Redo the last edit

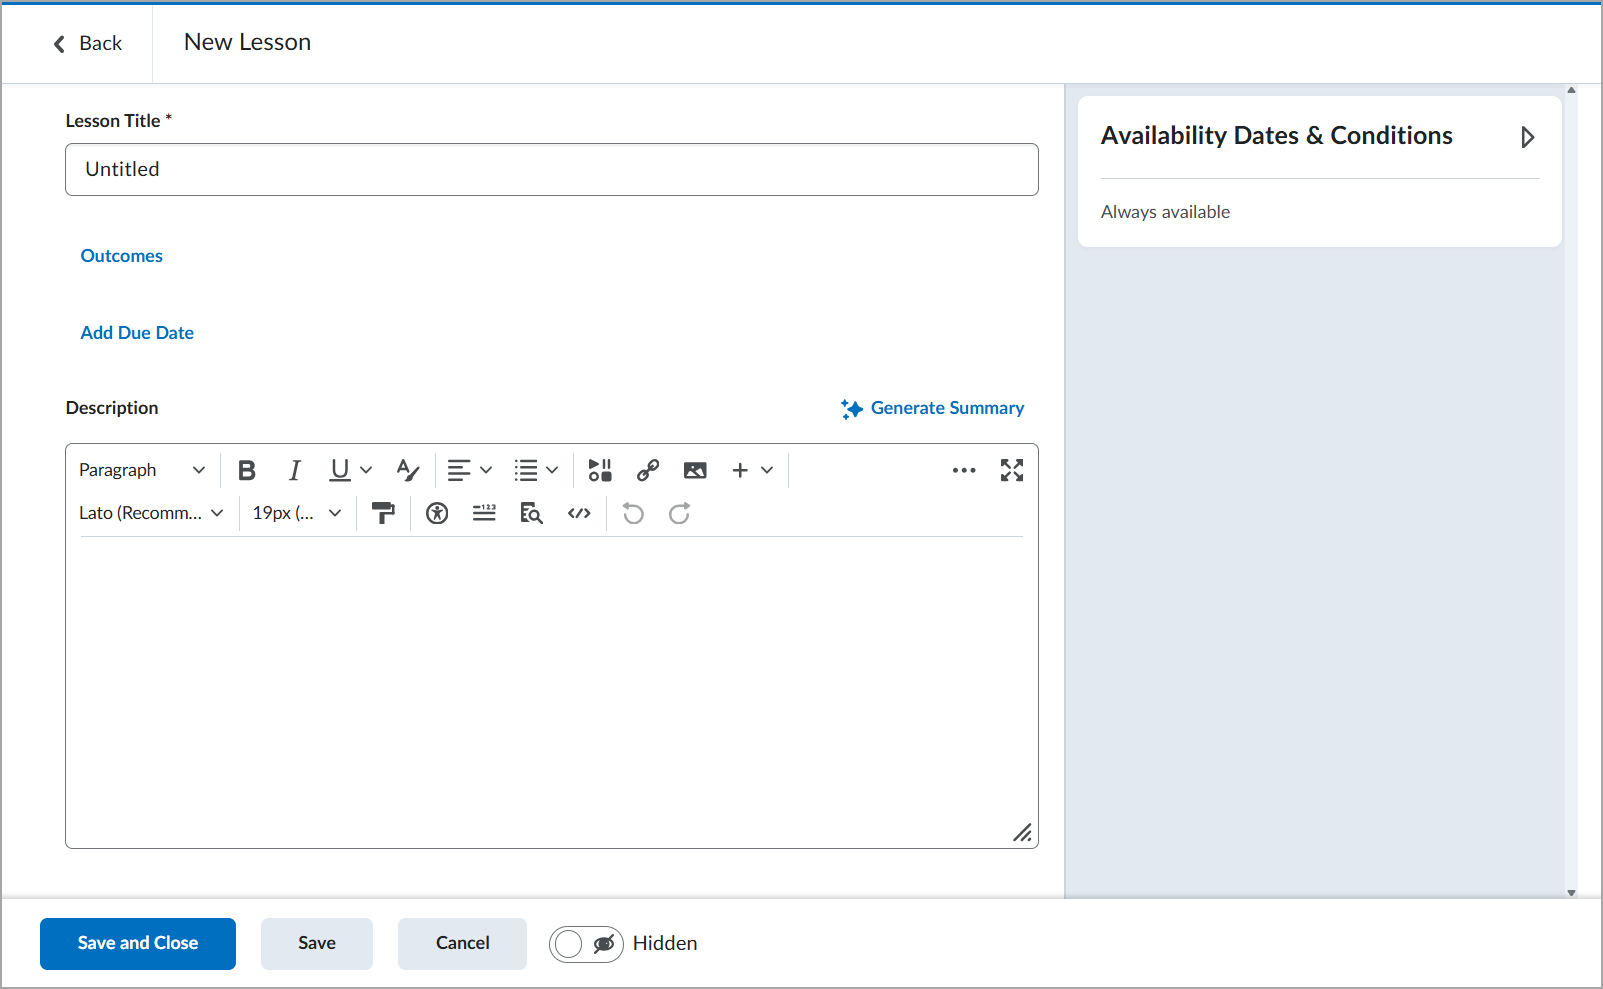pos(680,513)
